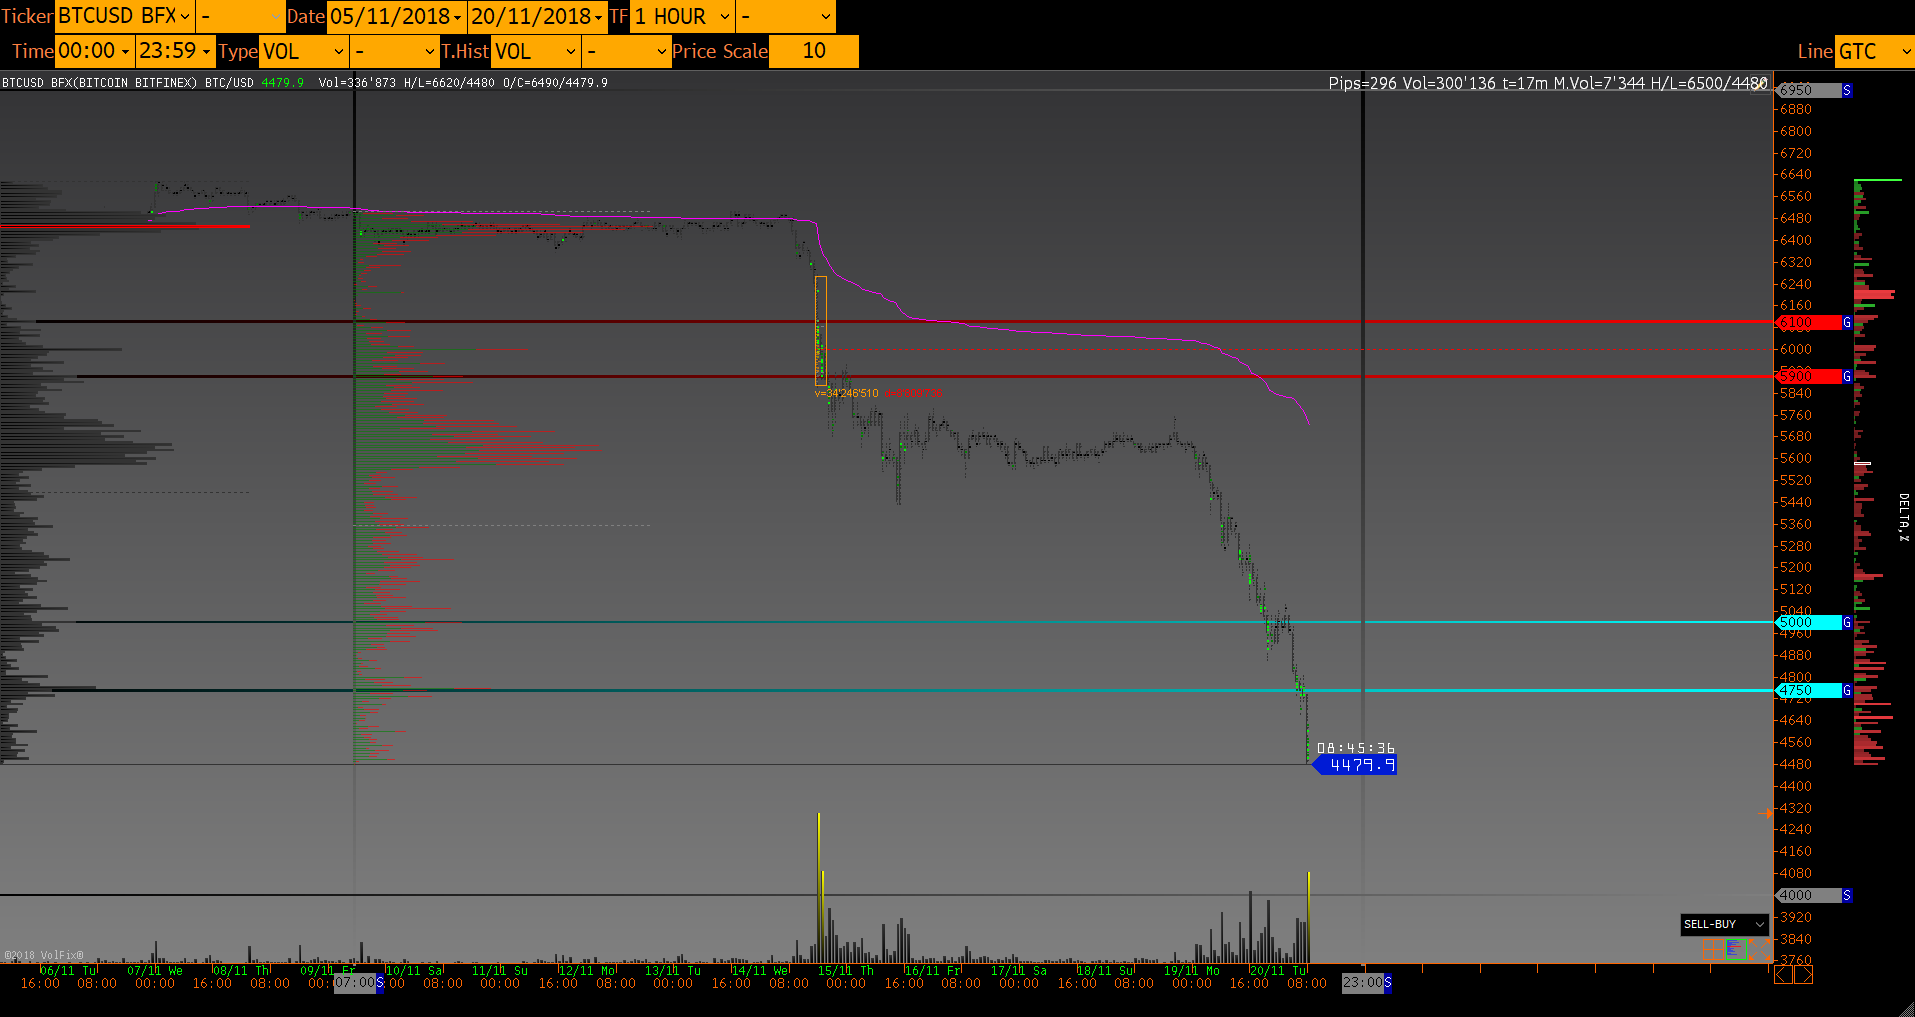Click the cyan 4750 price level label
Image resolution: width=1915 pixels, height=1017 pixels.
click(1809, 690)
